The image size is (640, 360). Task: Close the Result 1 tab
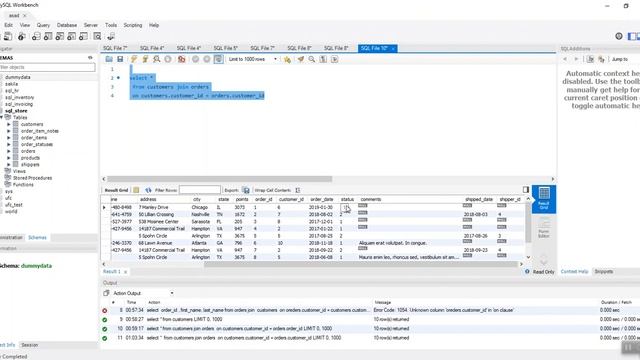(x=125, y=272)
